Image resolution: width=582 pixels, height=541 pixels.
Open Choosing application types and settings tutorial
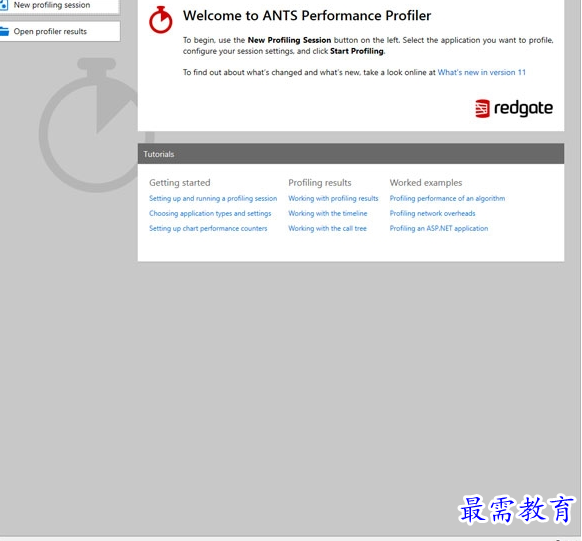coord(210,213)
